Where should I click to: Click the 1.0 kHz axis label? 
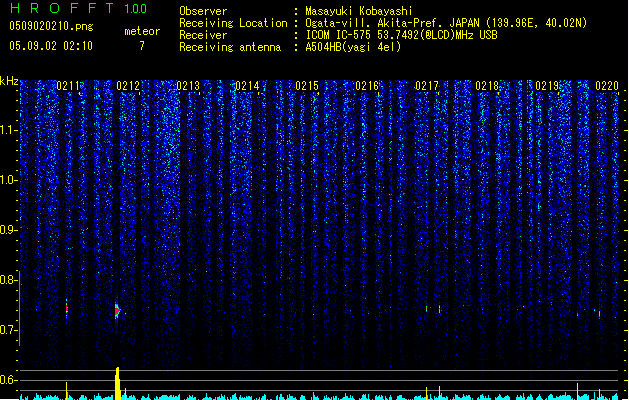tap(8, 180)
